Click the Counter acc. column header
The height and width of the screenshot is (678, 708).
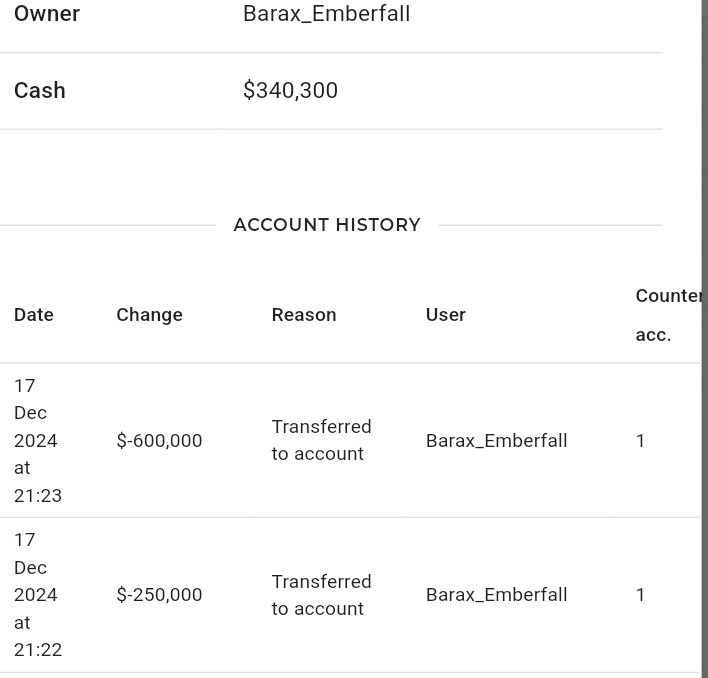668,315
